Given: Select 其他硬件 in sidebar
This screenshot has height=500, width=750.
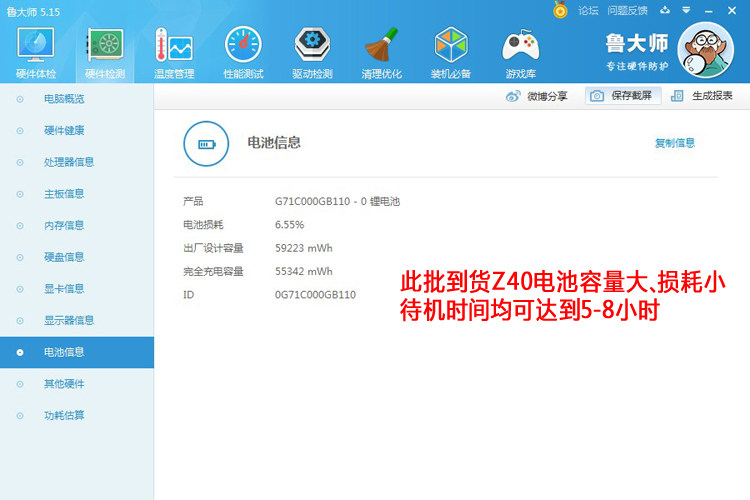Looking at the screenshot, I should [77, 384].
